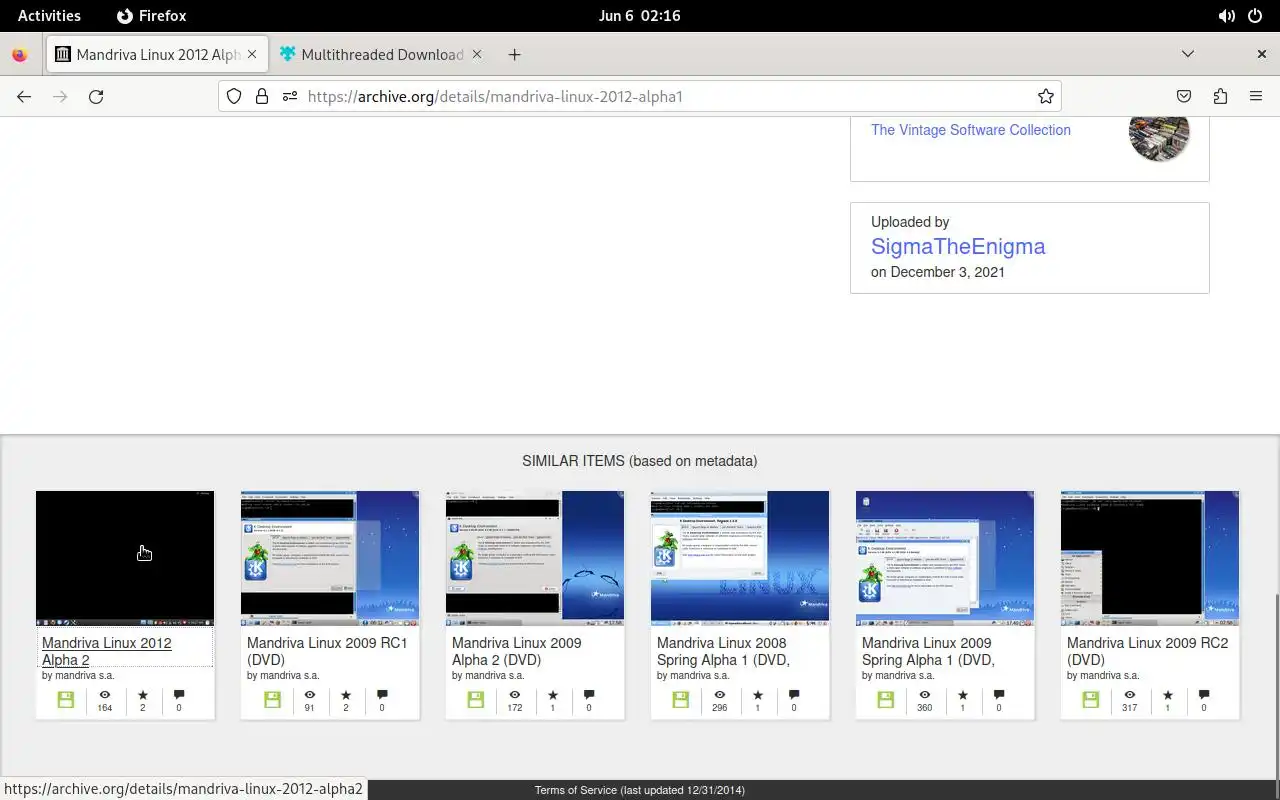1280x800 pixels.
Task: Open Mandriva Linux 2008 Spring Alpha 1 link
Action: pyautogui.click(x=723, y=651)
